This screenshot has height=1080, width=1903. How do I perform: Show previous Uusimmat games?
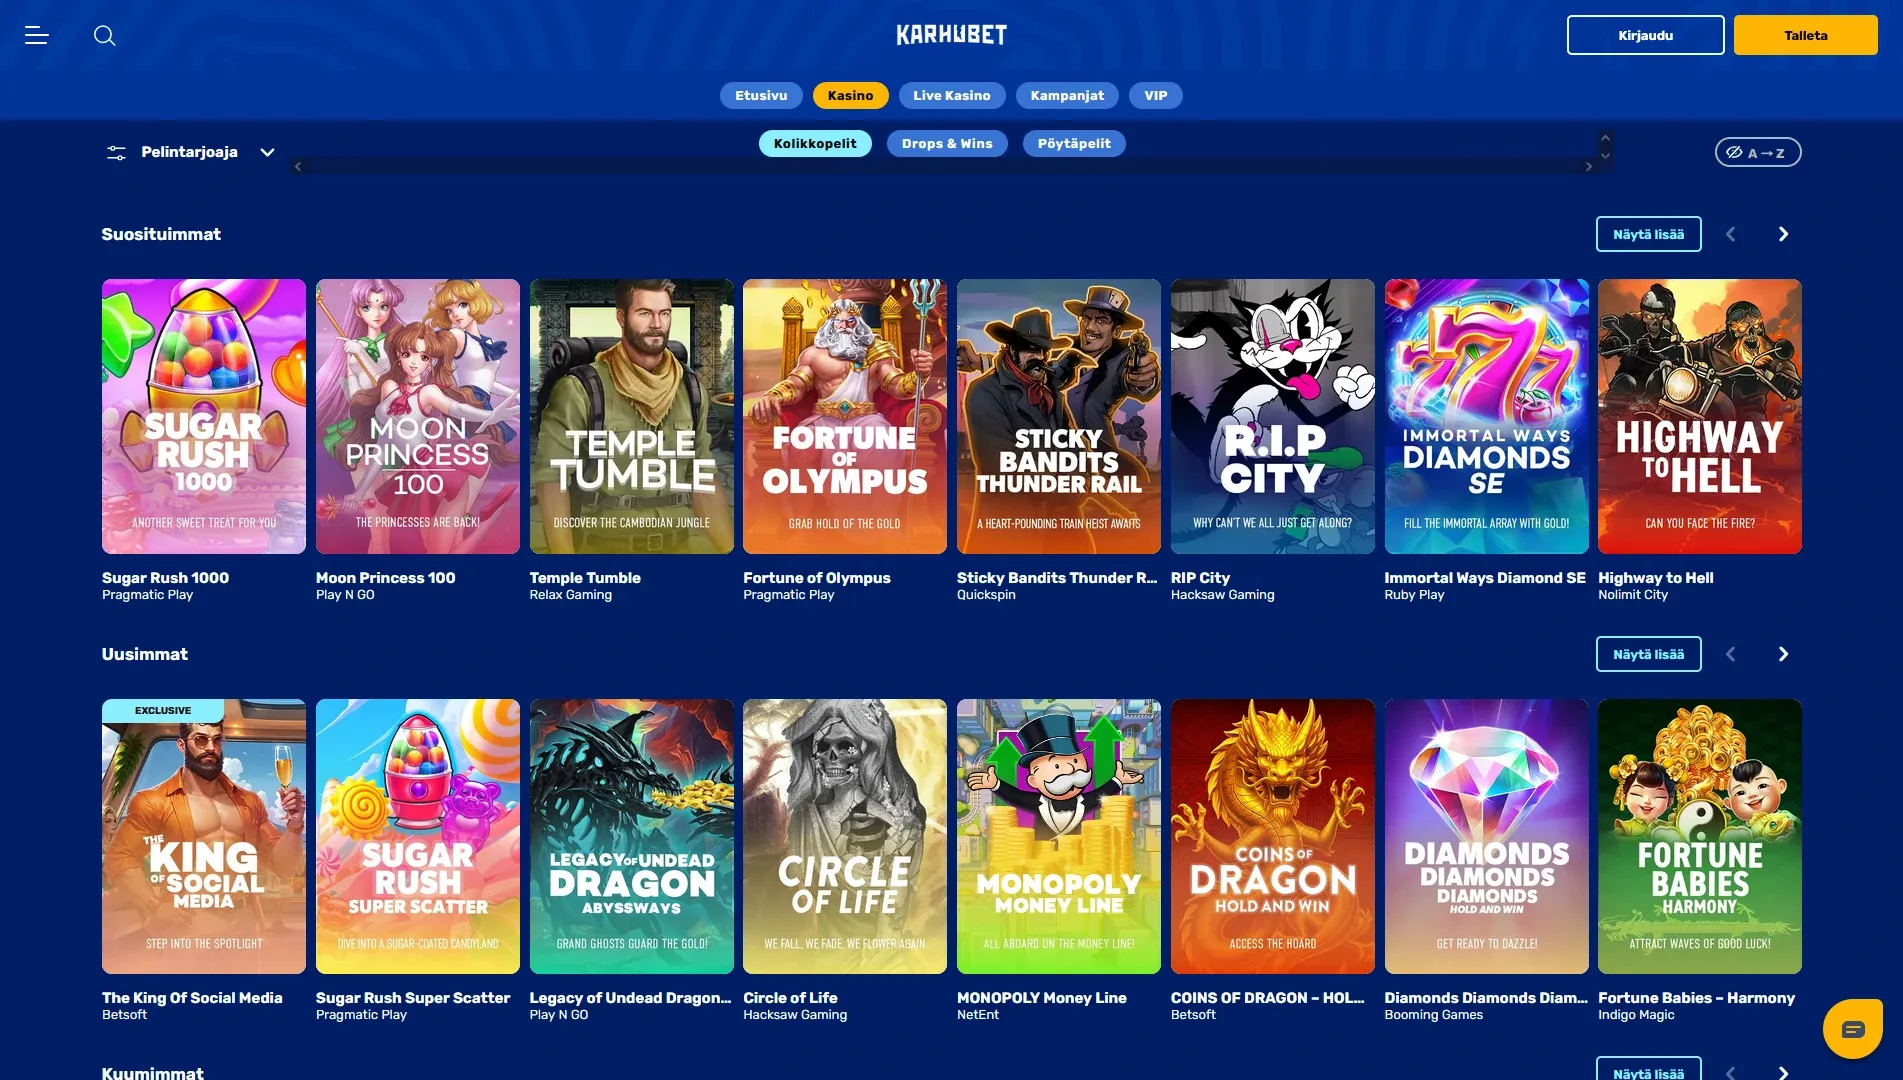(x=1731, y=654)
